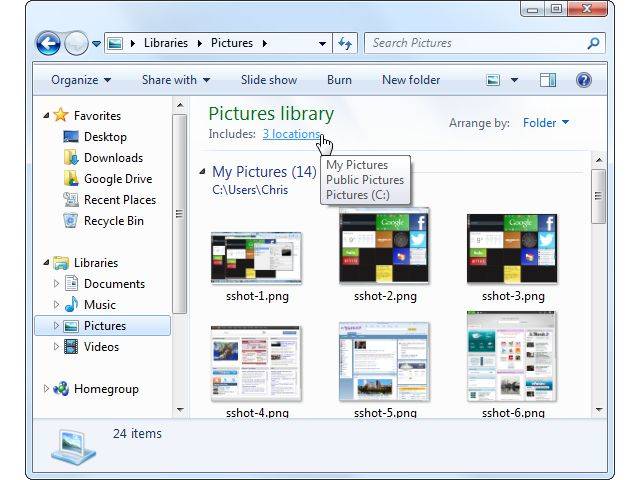
Task: Click navigation pane scroll up arrow
Action: click(x=180, y=105)
